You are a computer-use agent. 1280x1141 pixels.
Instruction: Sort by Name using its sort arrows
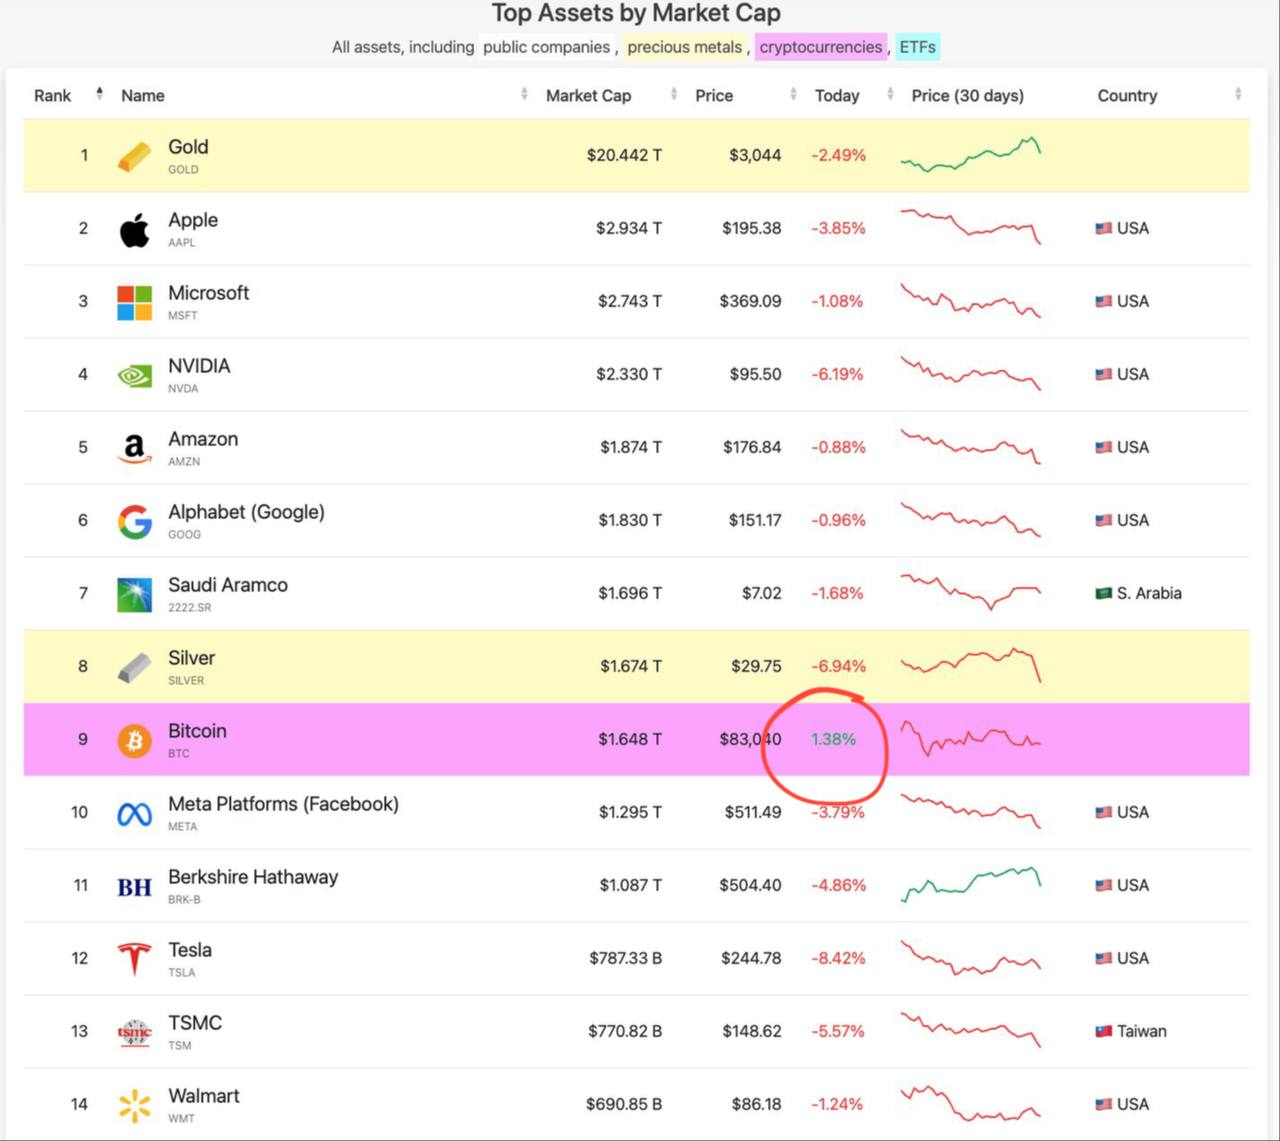[524, 94]
